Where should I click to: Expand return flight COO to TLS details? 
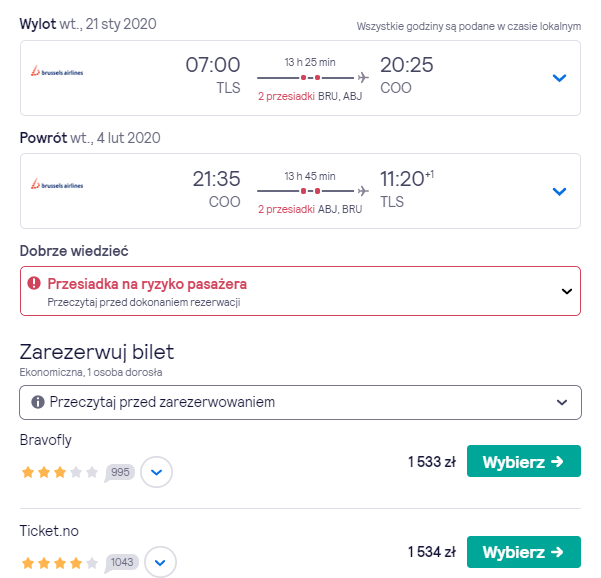click(560, 191)
